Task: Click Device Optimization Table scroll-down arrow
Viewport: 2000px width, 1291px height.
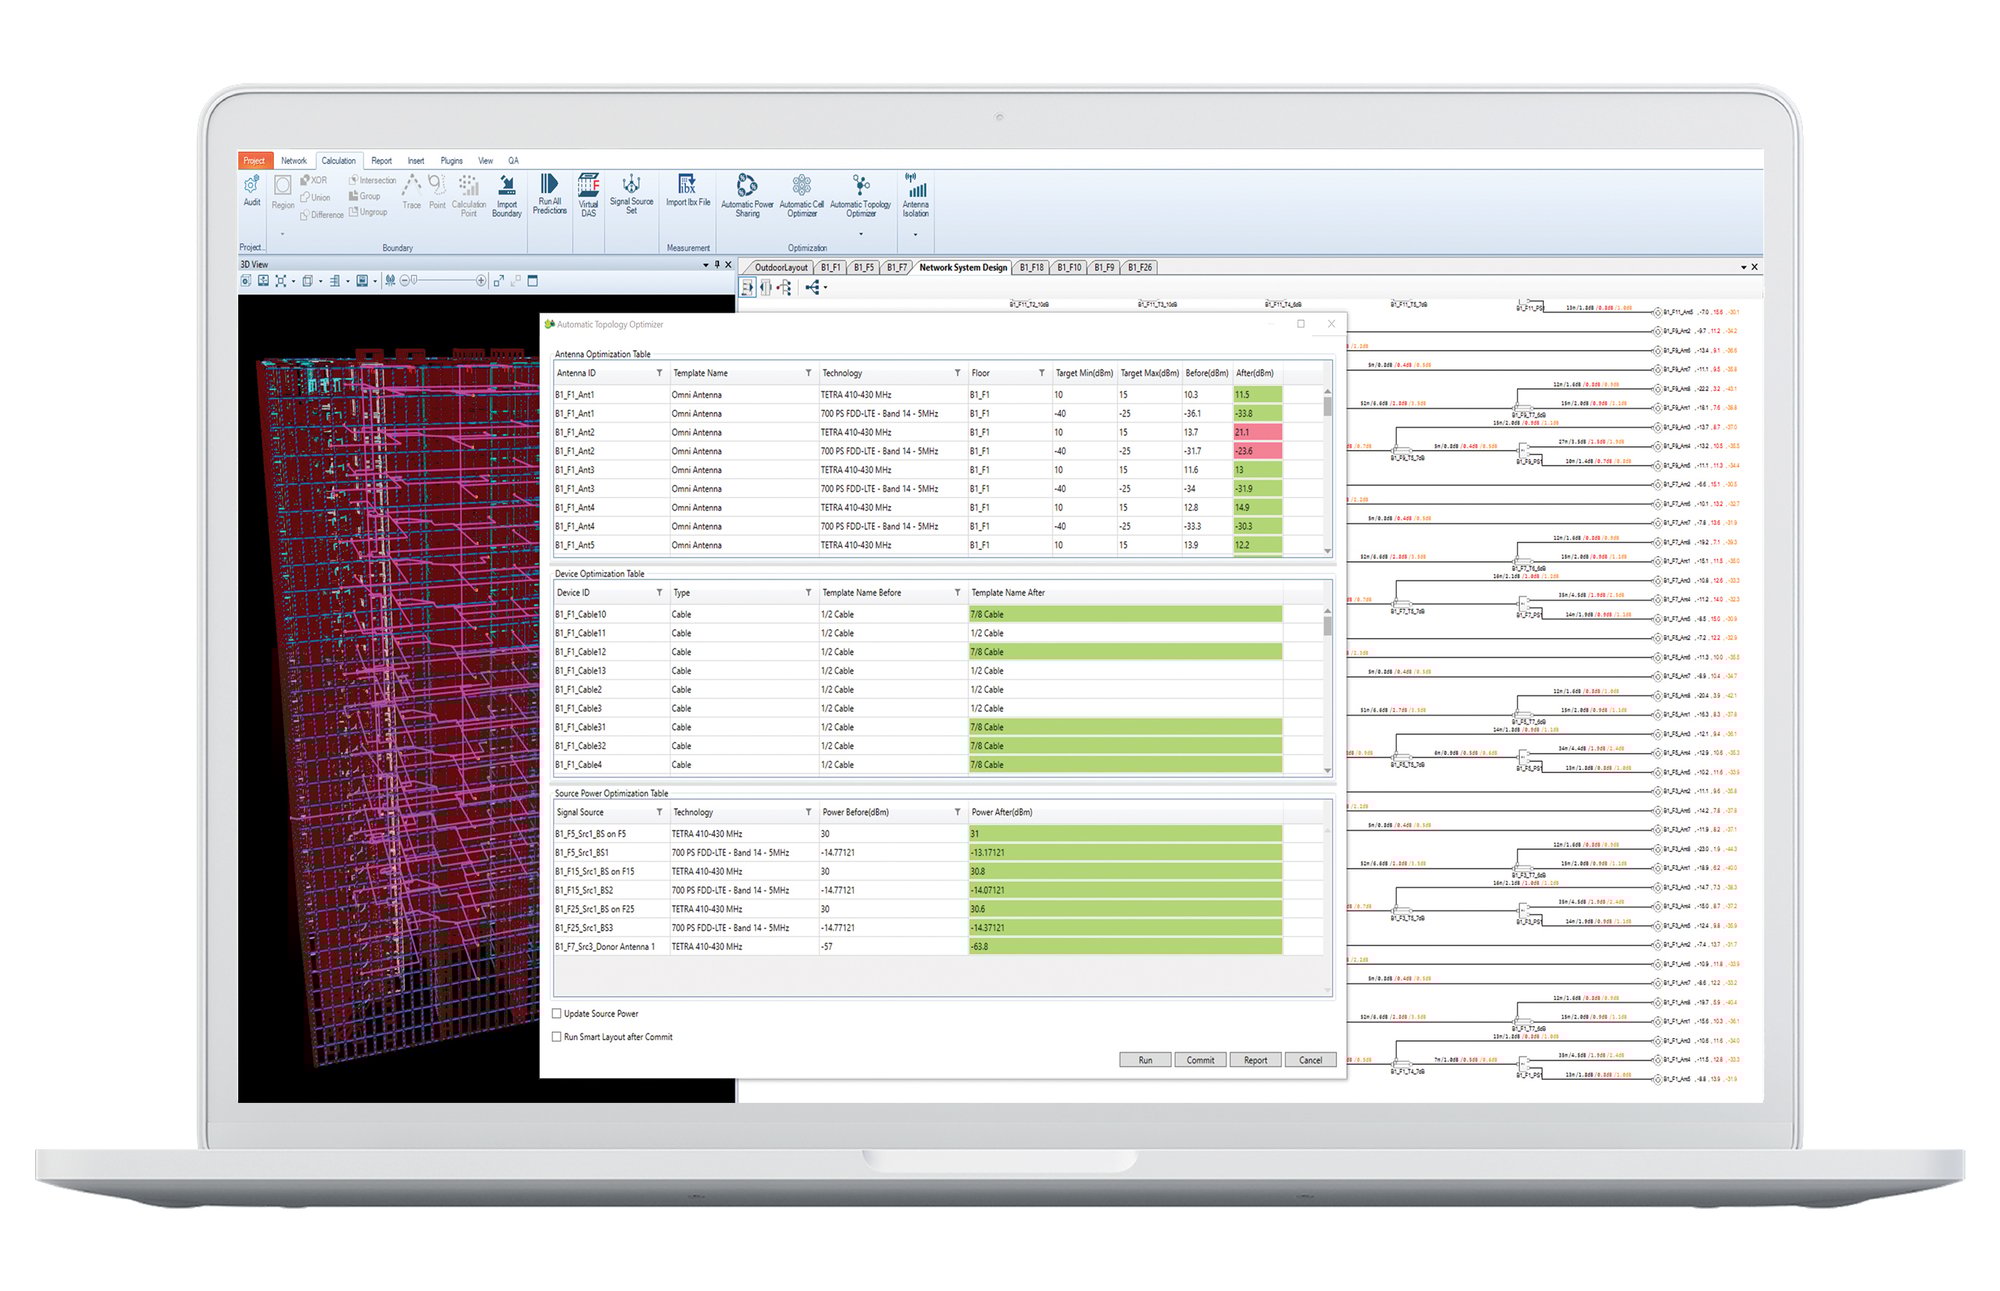Action: (1327, 770)
